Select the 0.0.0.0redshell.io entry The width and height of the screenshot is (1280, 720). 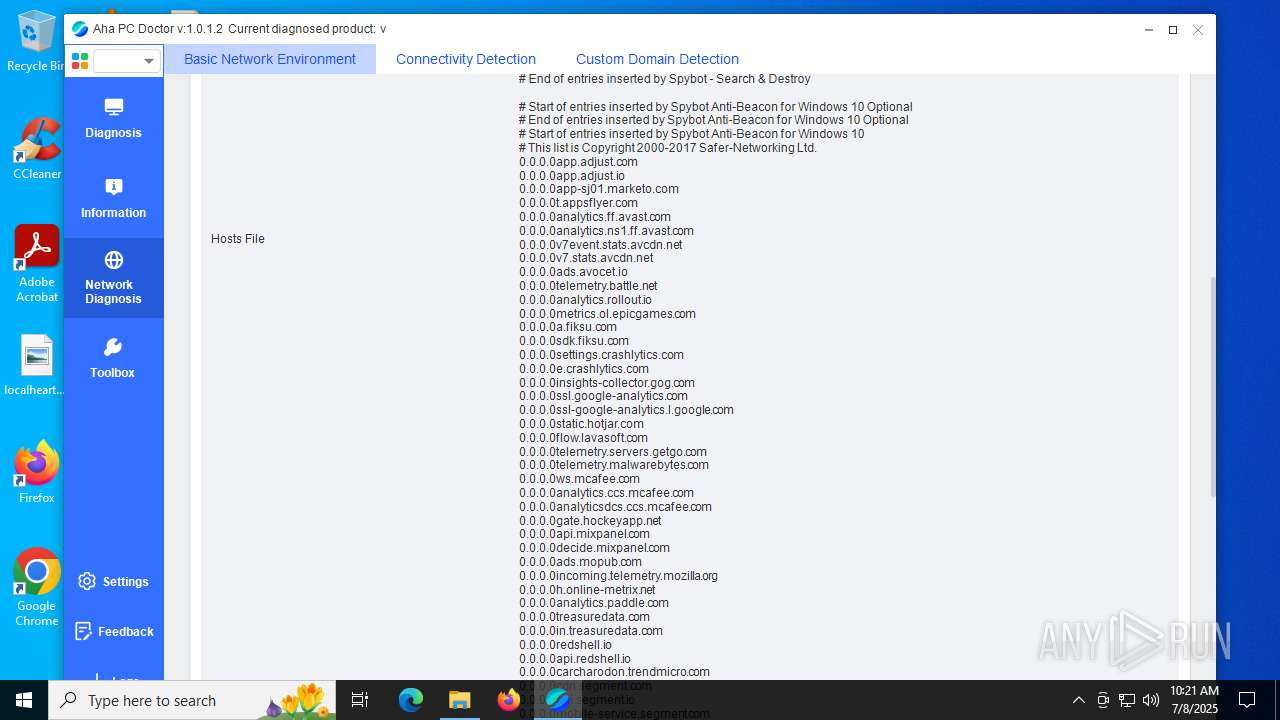[565, 645]
